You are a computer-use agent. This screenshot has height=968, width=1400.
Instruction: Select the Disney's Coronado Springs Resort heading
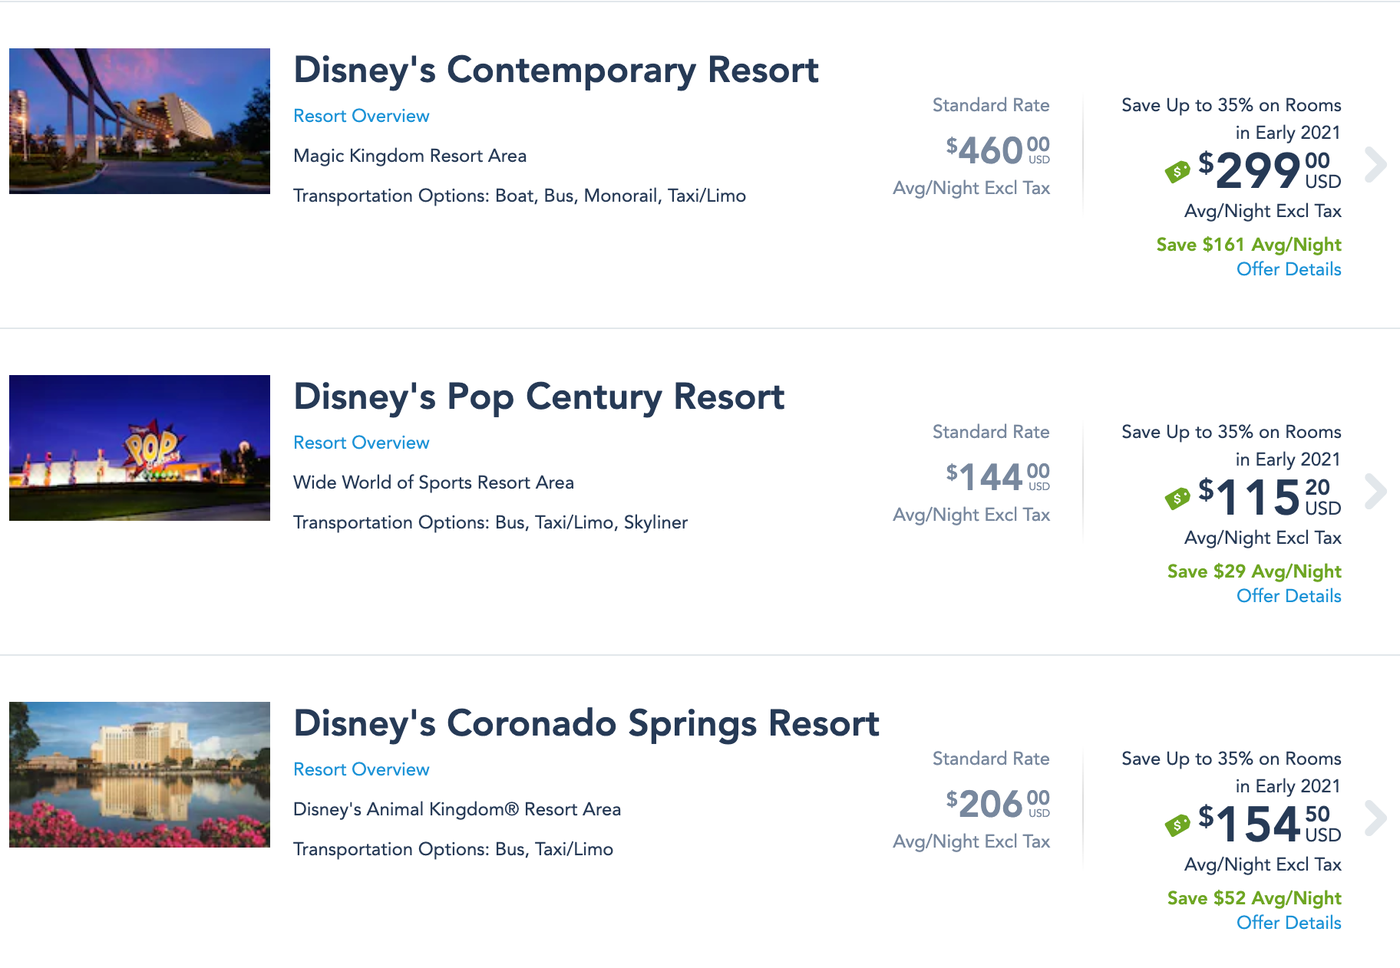click(x=586, y=723)
